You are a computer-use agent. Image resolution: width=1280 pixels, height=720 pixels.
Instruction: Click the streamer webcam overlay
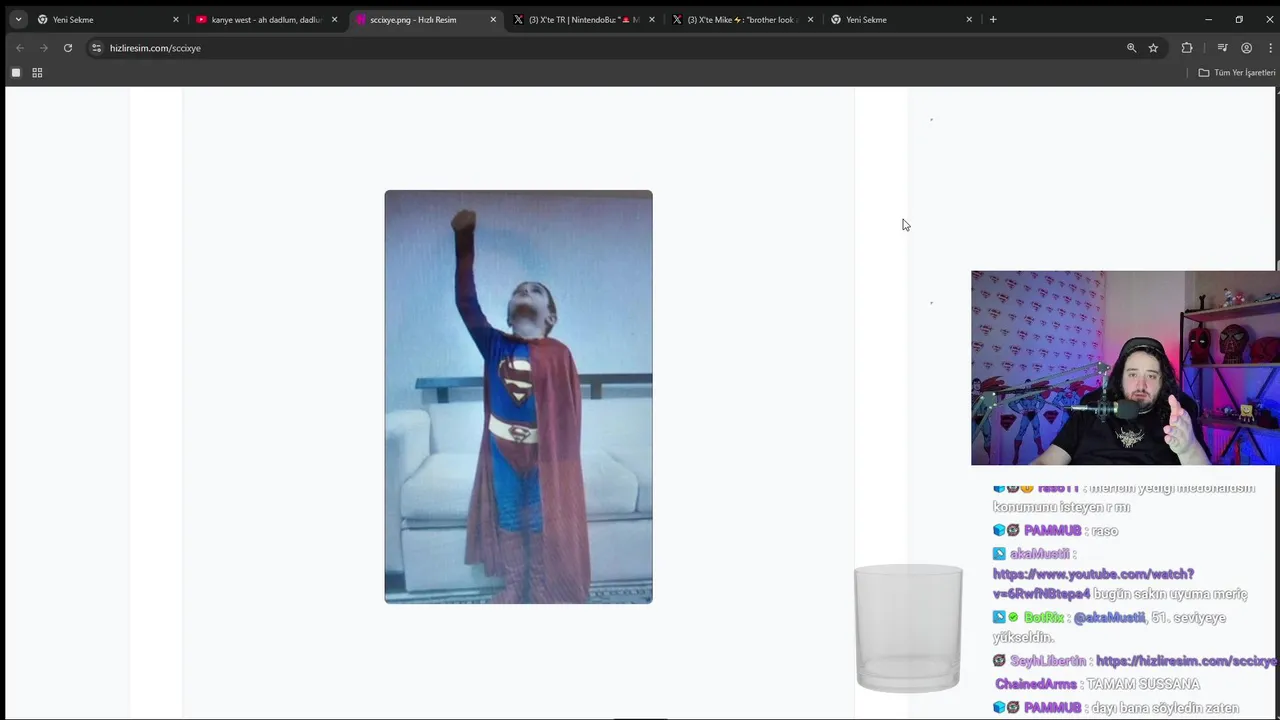tap(1125, 368)
